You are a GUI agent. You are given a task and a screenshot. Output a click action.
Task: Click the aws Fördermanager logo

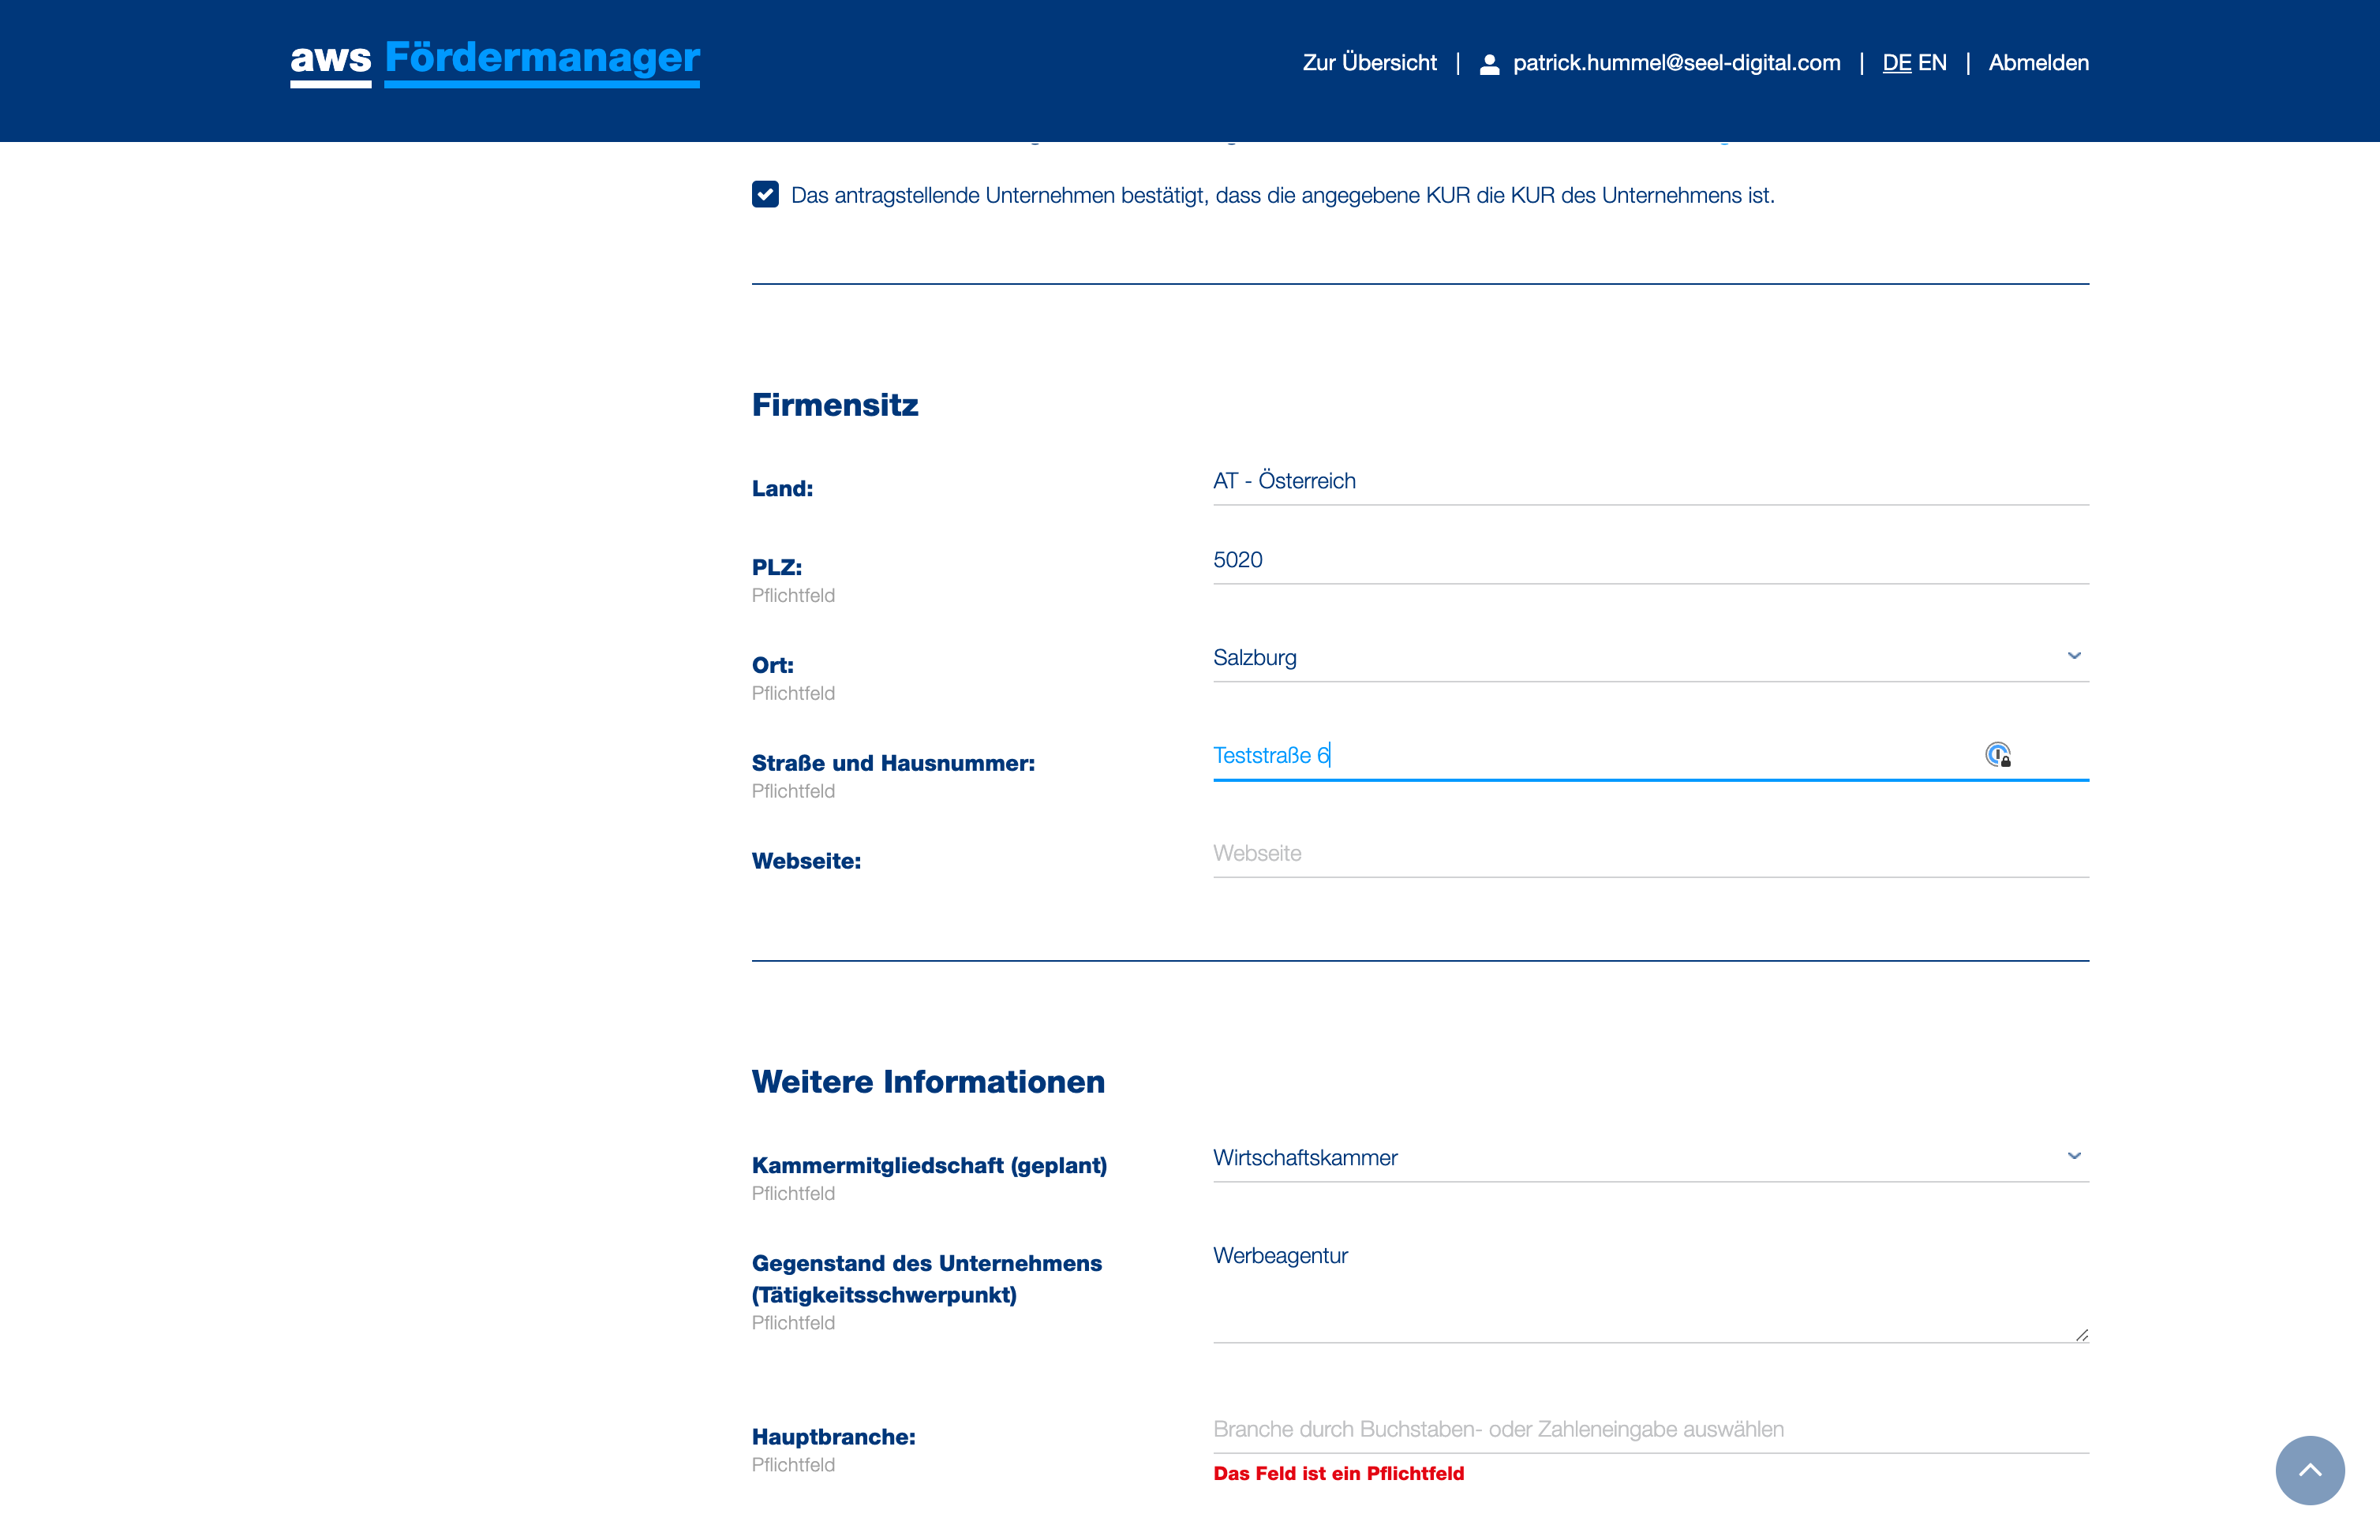click(495, 62)
